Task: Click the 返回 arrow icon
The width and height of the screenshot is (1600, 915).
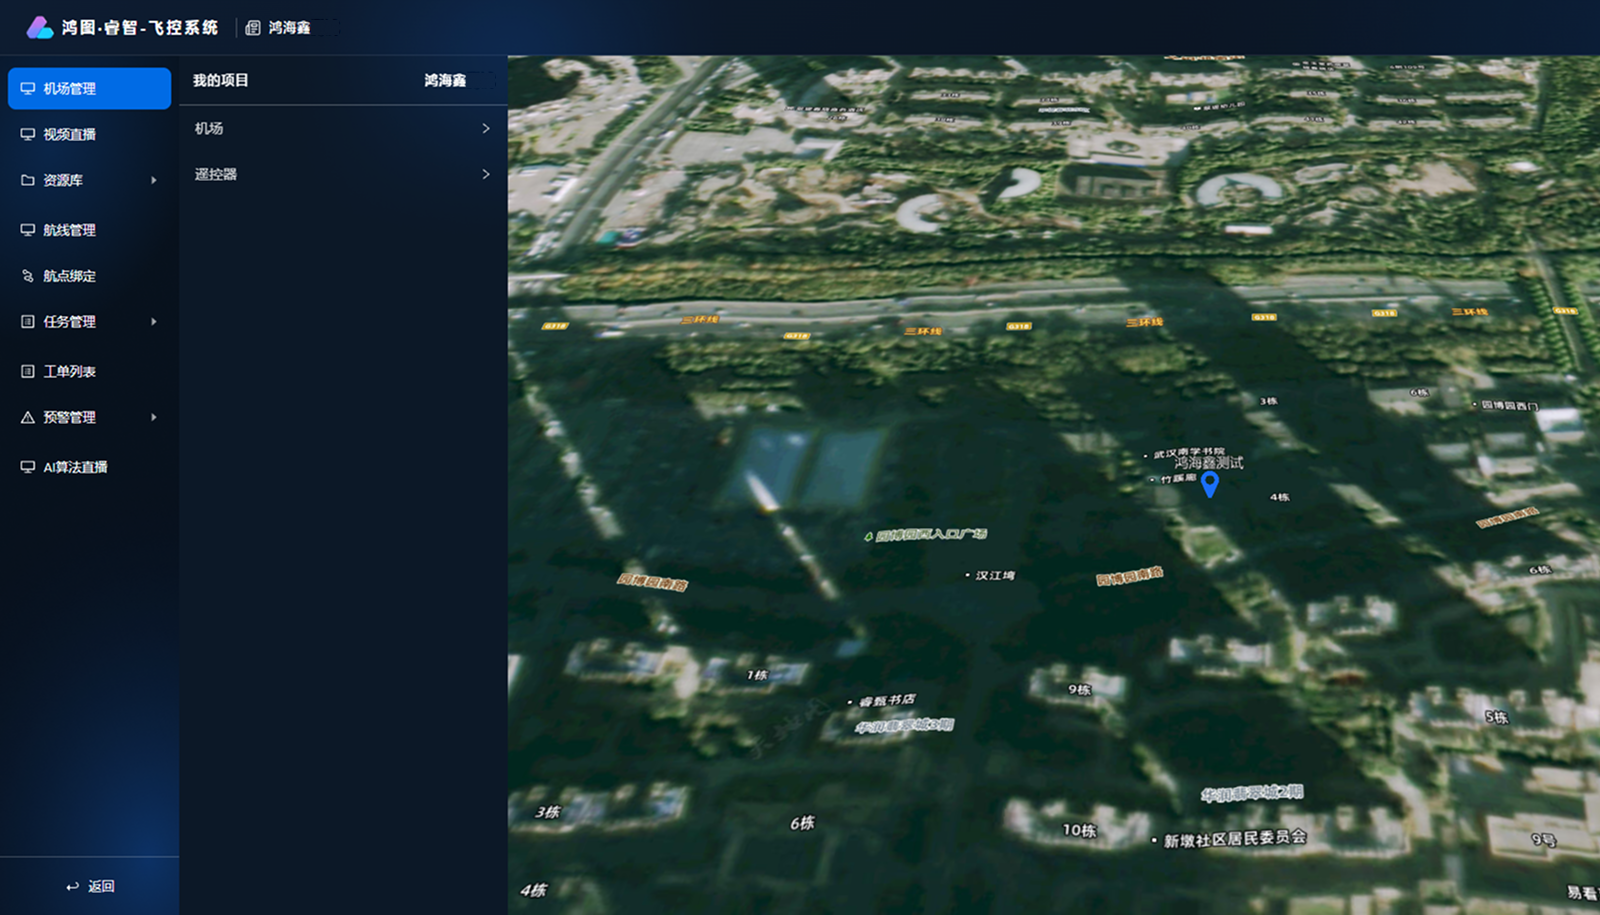Action: pyautogui.click(x=72, y=886)
